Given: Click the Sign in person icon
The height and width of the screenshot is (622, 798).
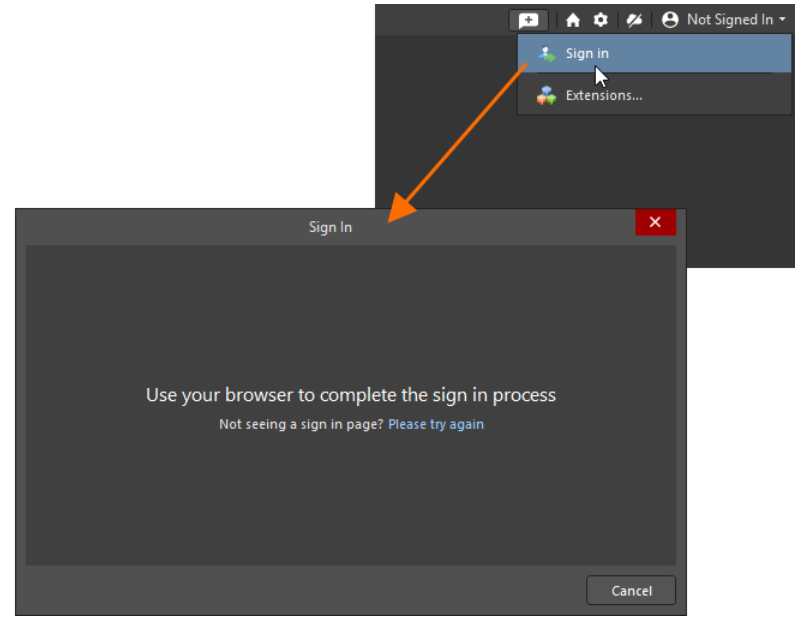Looking at the screenshot, I should [546, 54].
